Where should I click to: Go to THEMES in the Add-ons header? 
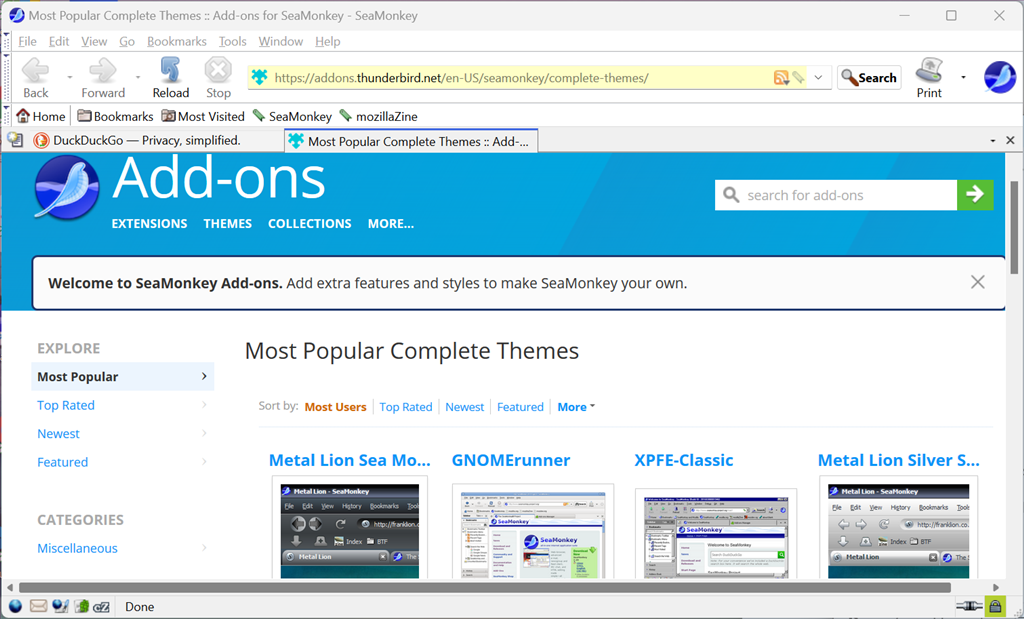tap(227, 223)
